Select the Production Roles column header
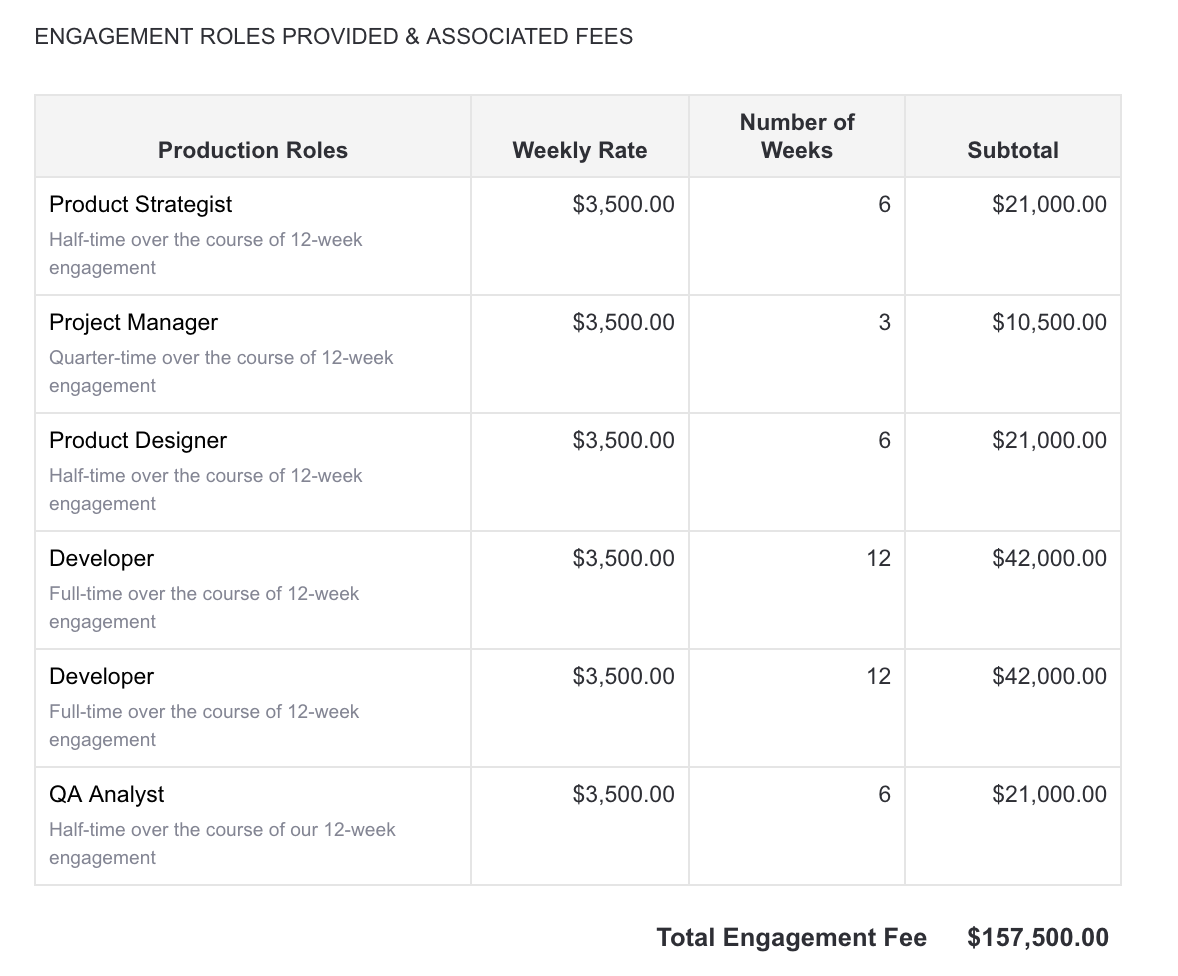 pyautogui.click(x=253, y=150)
